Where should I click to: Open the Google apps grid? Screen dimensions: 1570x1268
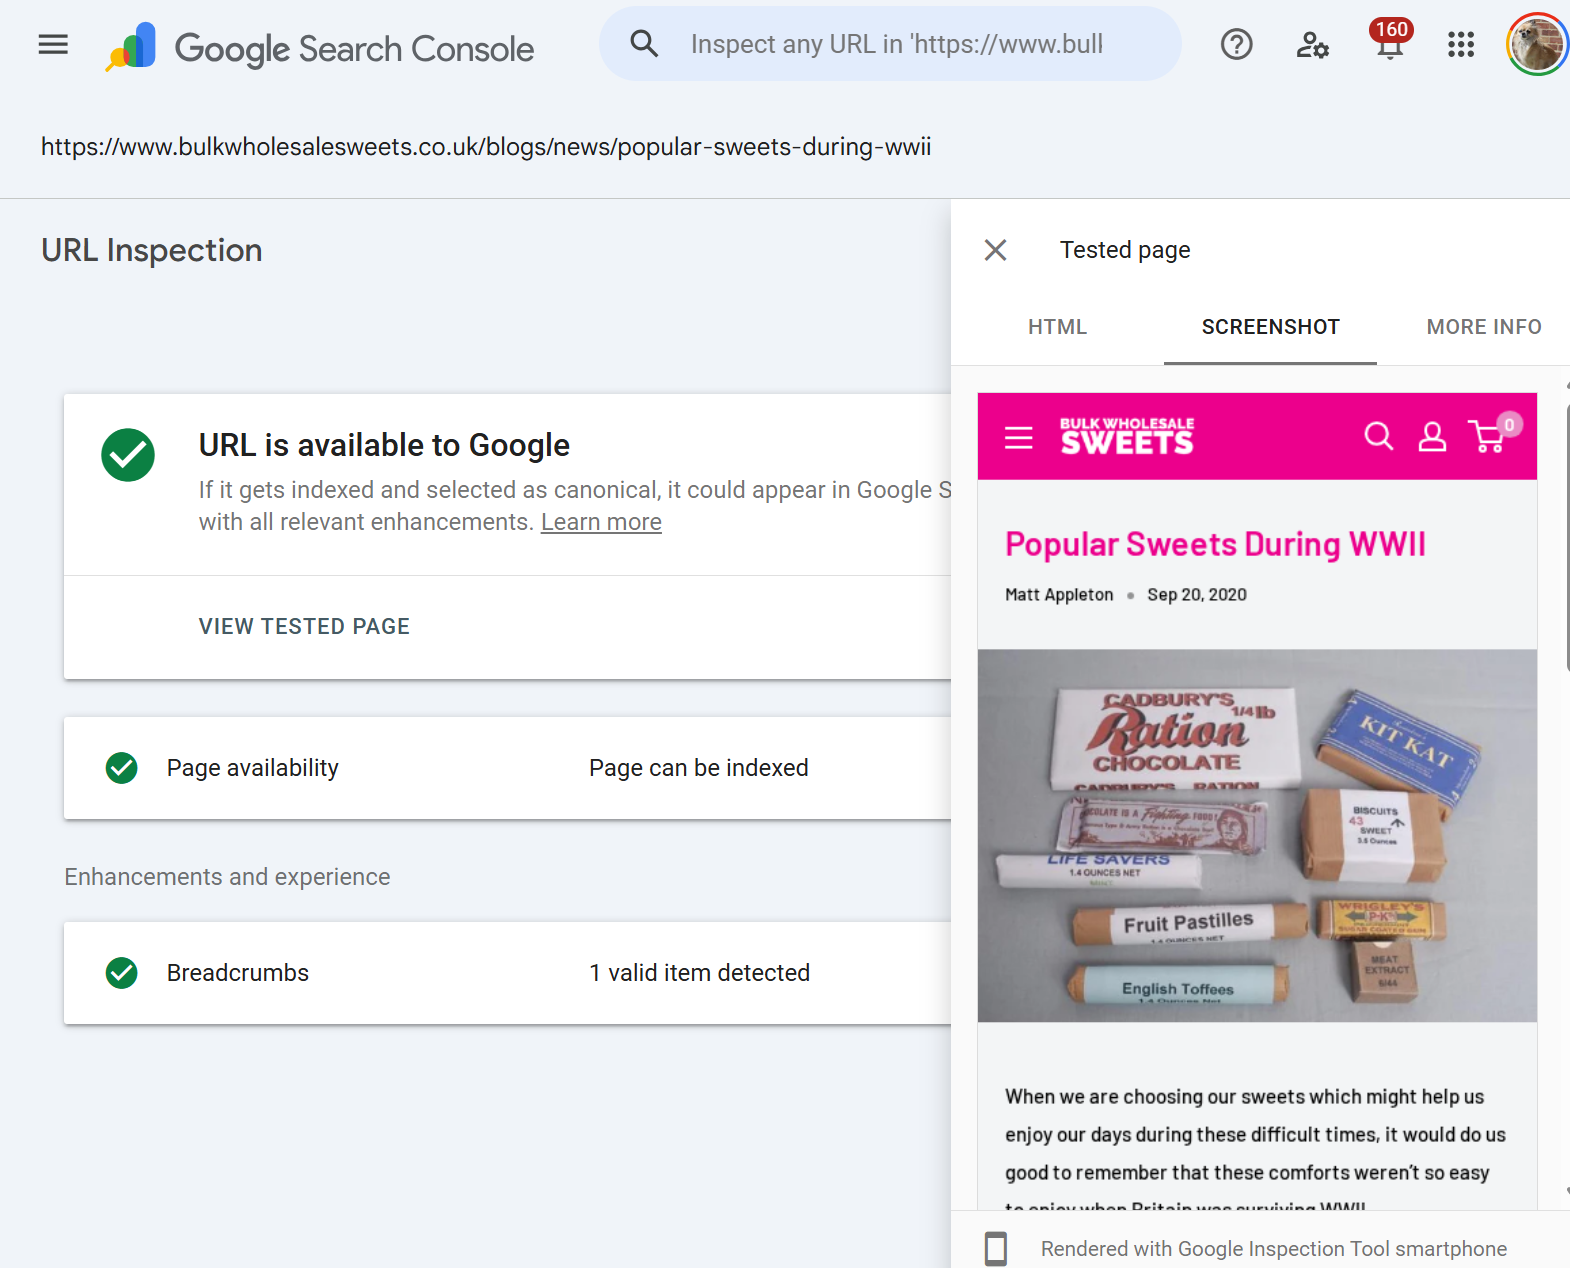click(1461, 44)
